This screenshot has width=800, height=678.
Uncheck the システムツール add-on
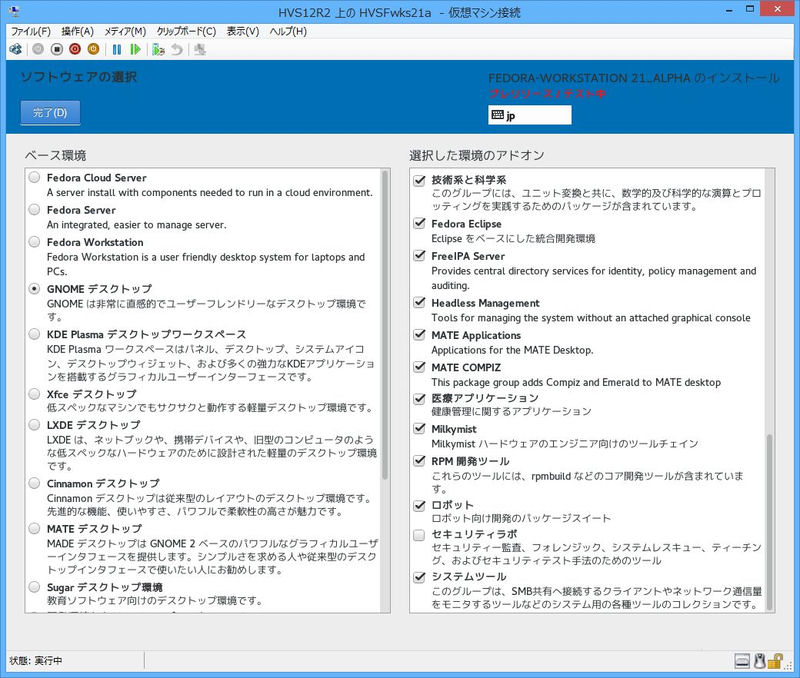point(419,577)
